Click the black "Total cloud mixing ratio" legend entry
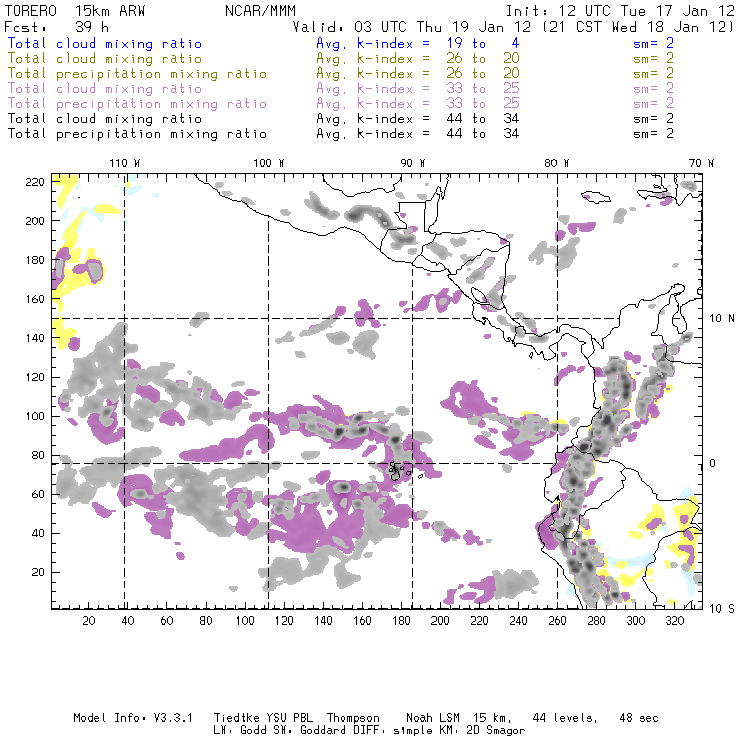 [105, 118]
